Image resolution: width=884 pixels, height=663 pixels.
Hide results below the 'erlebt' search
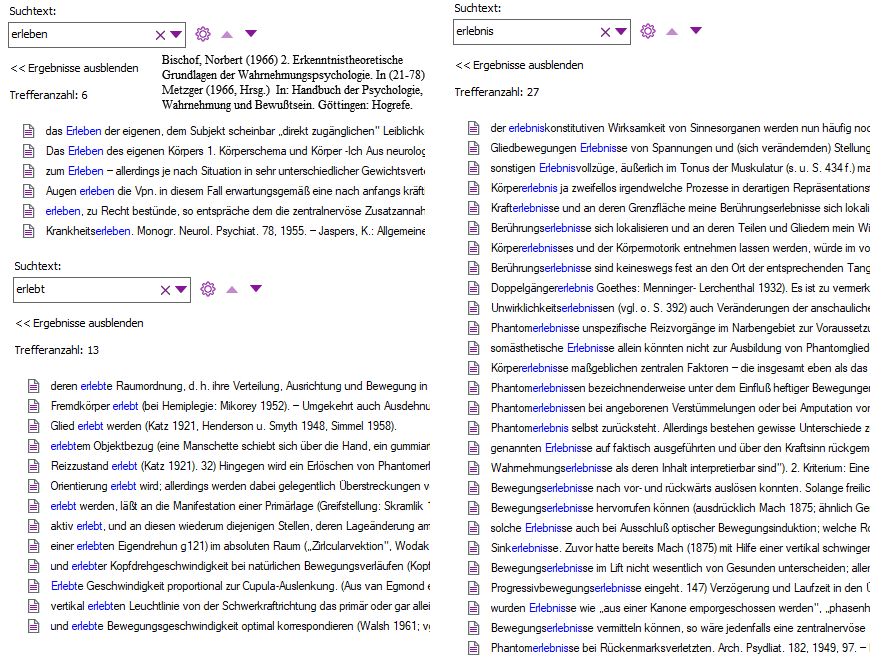pyautogui.click(x=79, y=324)
